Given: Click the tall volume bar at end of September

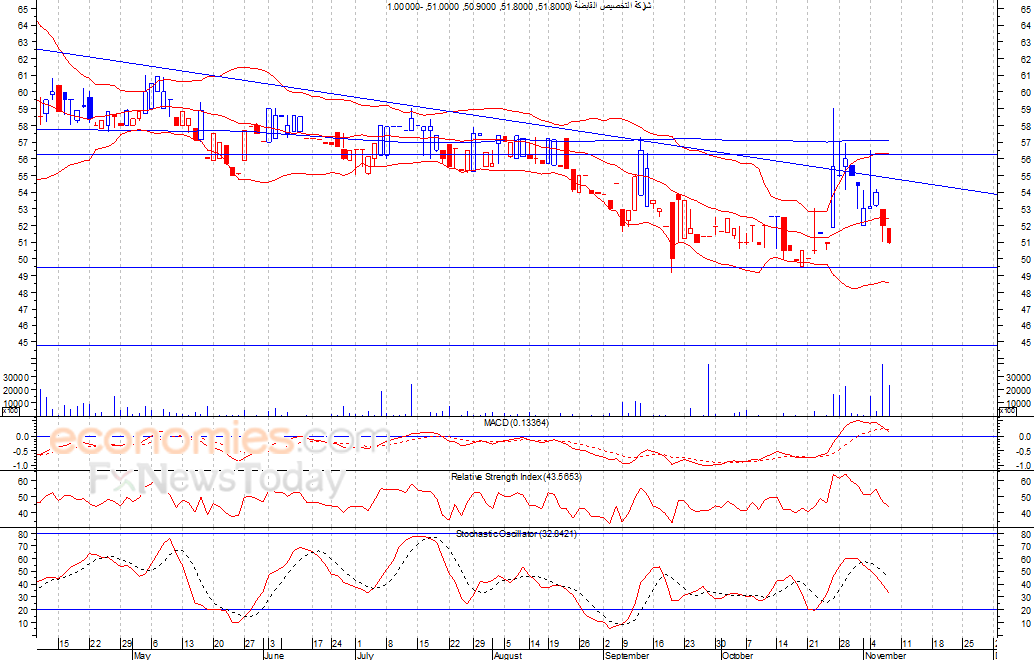Looking at the screenshot, I should point(708,390).
